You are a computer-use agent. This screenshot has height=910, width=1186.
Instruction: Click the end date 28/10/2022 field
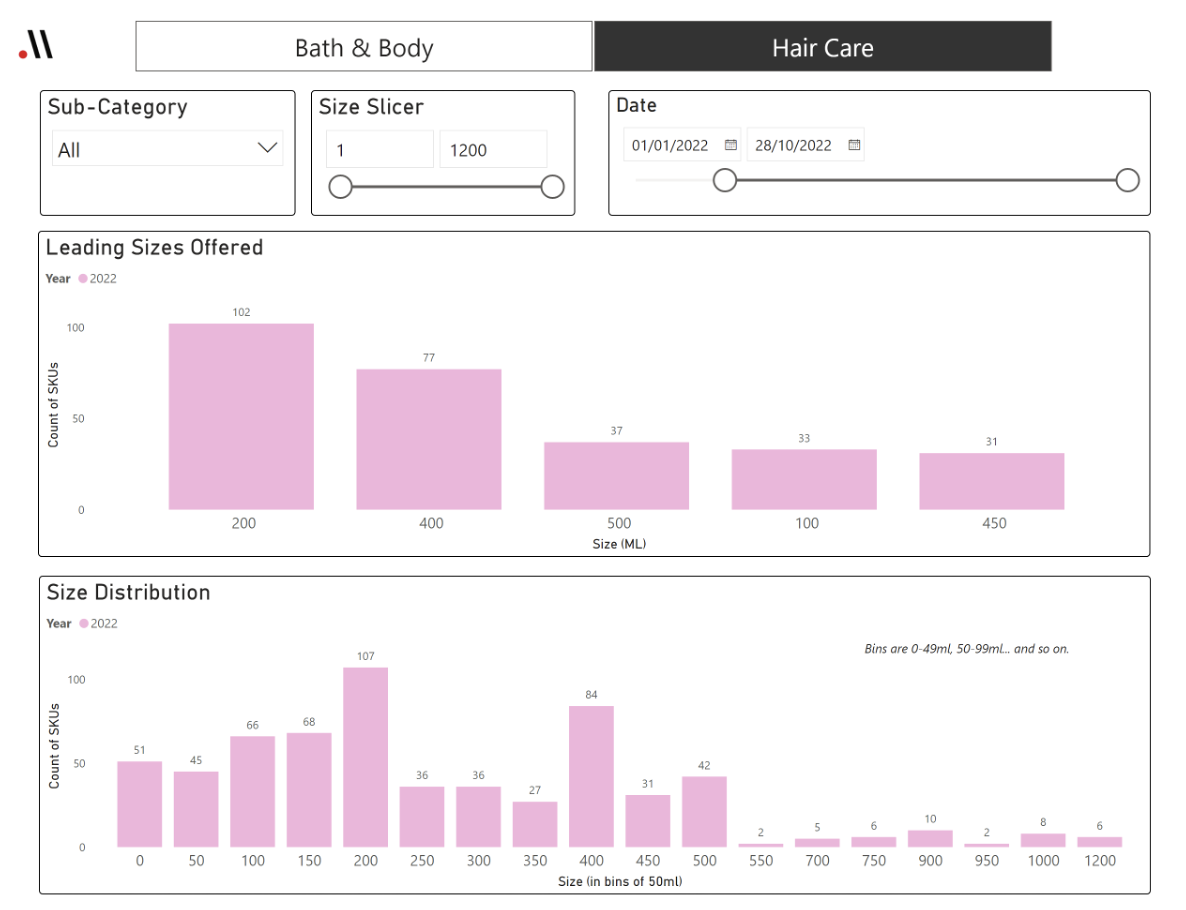(793, 145)
